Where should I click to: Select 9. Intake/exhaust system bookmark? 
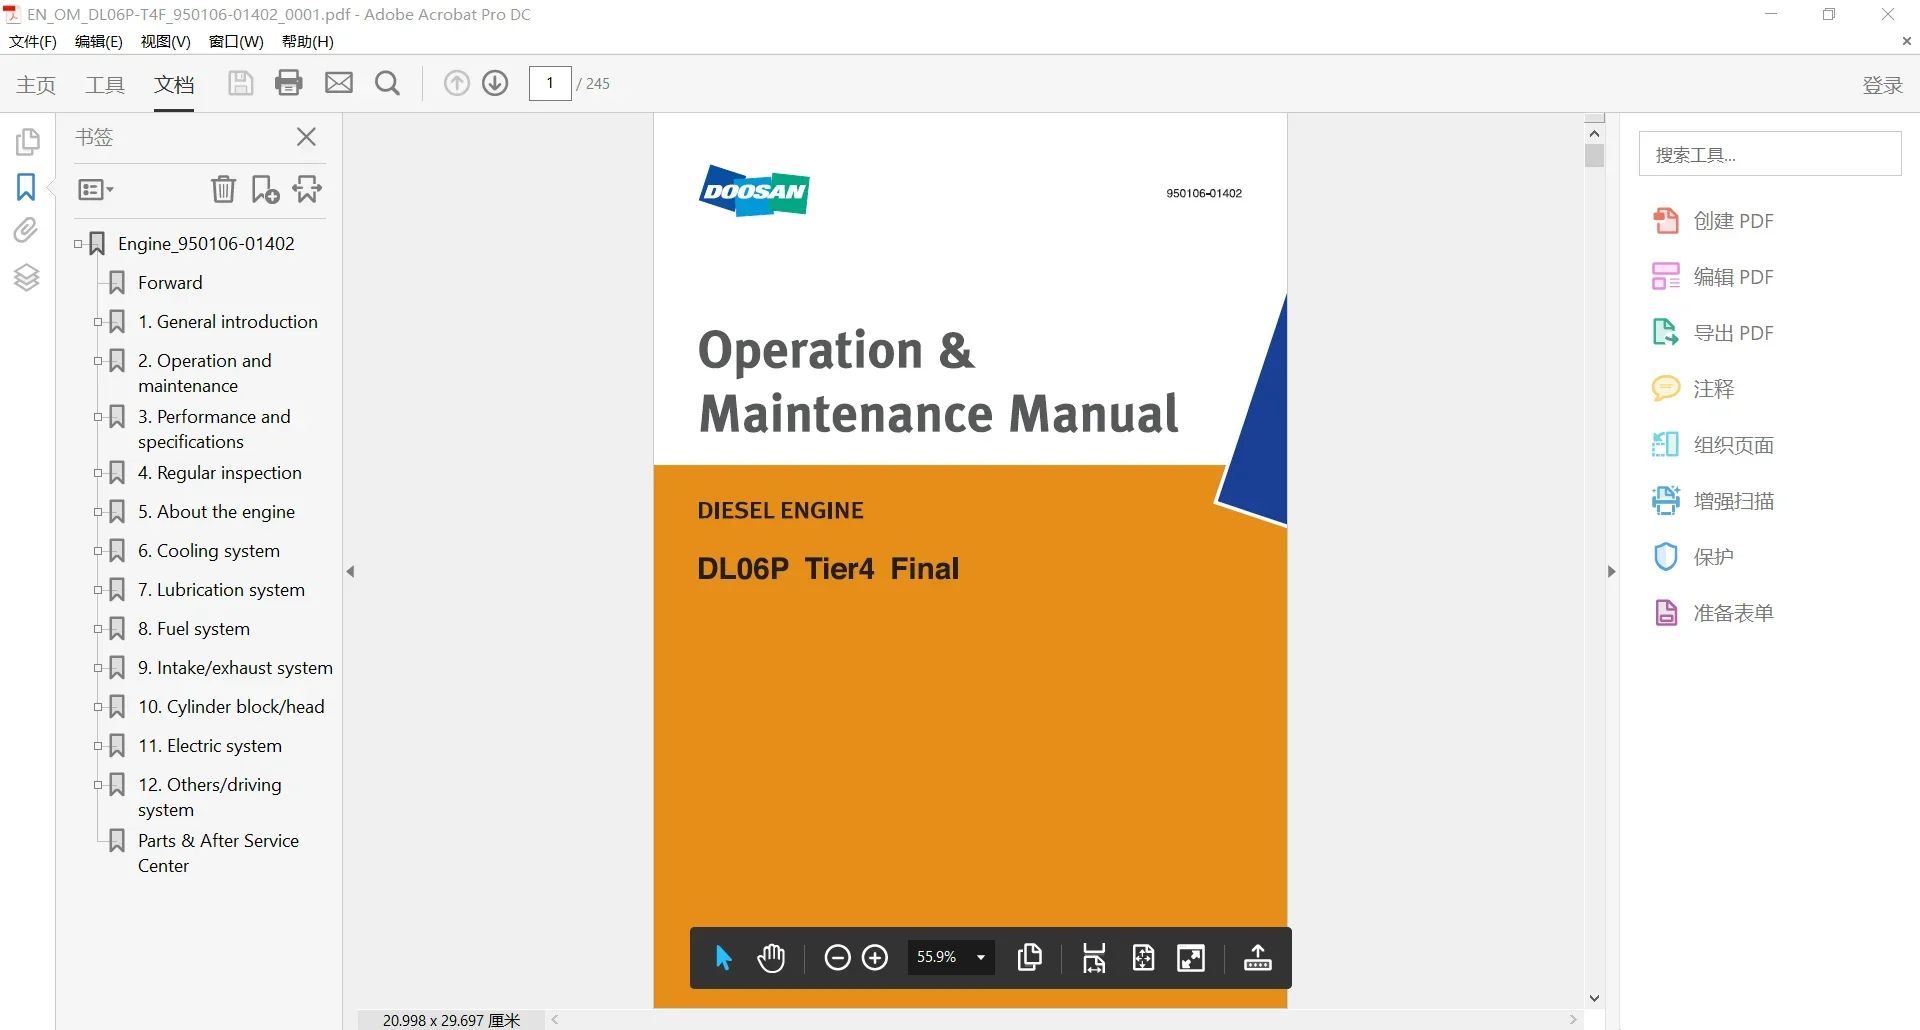(x=235, y=668)
